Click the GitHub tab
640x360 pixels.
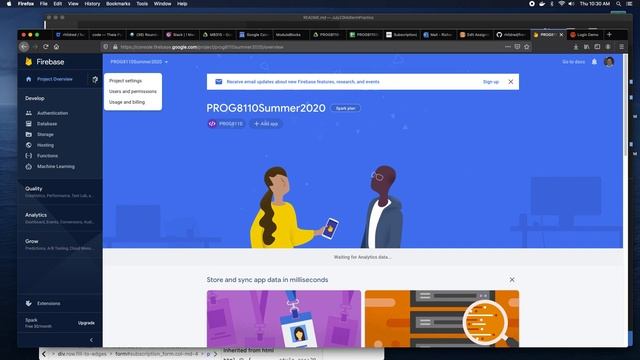511,35
